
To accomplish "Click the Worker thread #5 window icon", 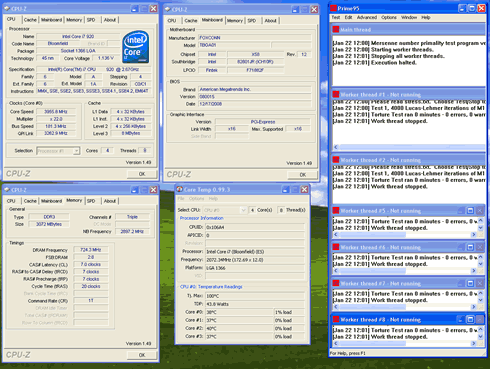I will (336, 211).
